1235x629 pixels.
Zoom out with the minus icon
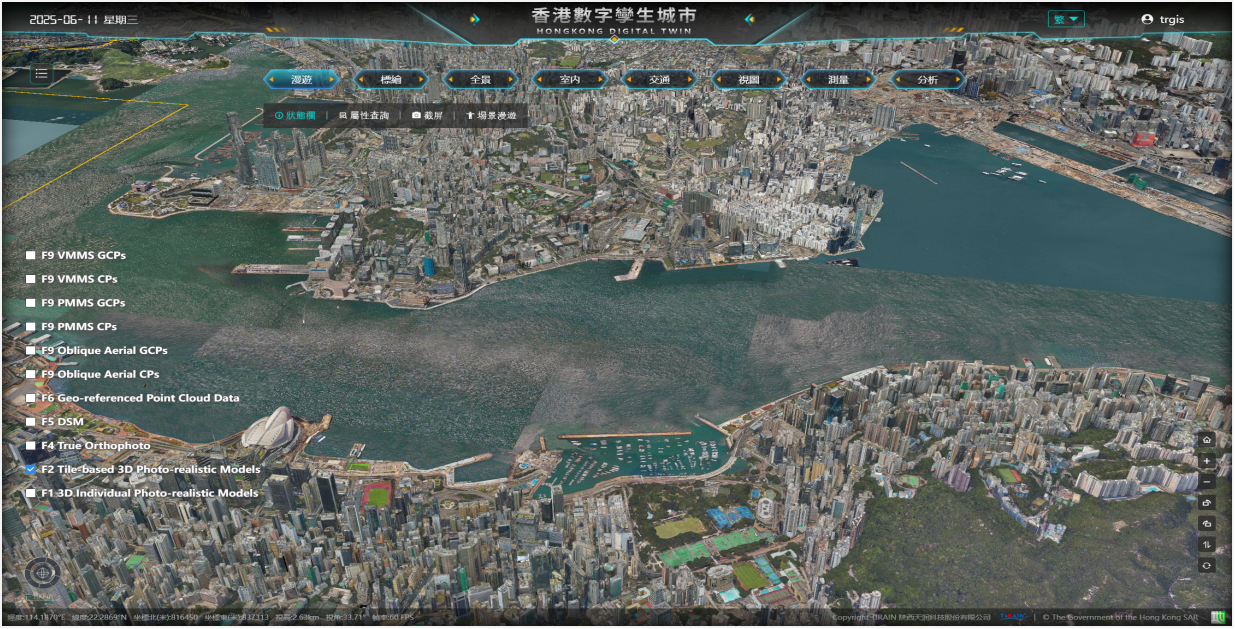click(1207, 482)
